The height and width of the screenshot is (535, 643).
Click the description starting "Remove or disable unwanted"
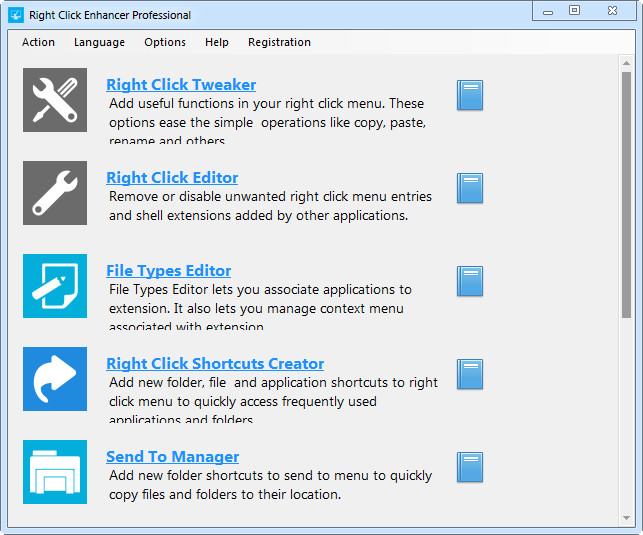(x=270, y=206)
